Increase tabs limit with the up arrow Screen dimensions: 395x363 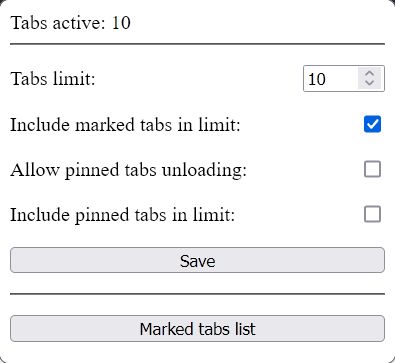click(369, 74)
